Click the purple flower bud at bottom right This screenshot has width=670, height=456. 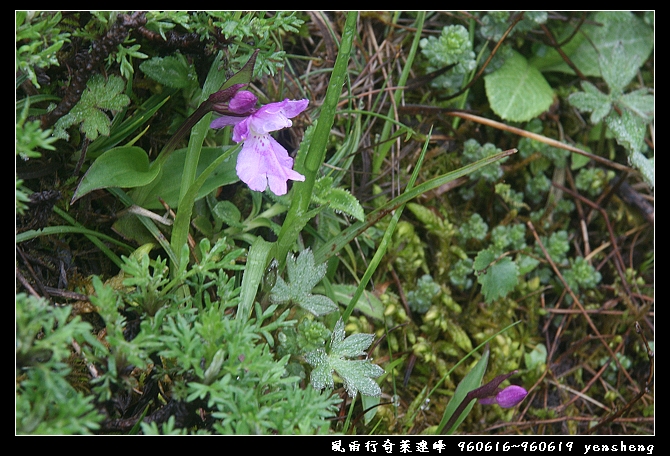coord(503,397)
